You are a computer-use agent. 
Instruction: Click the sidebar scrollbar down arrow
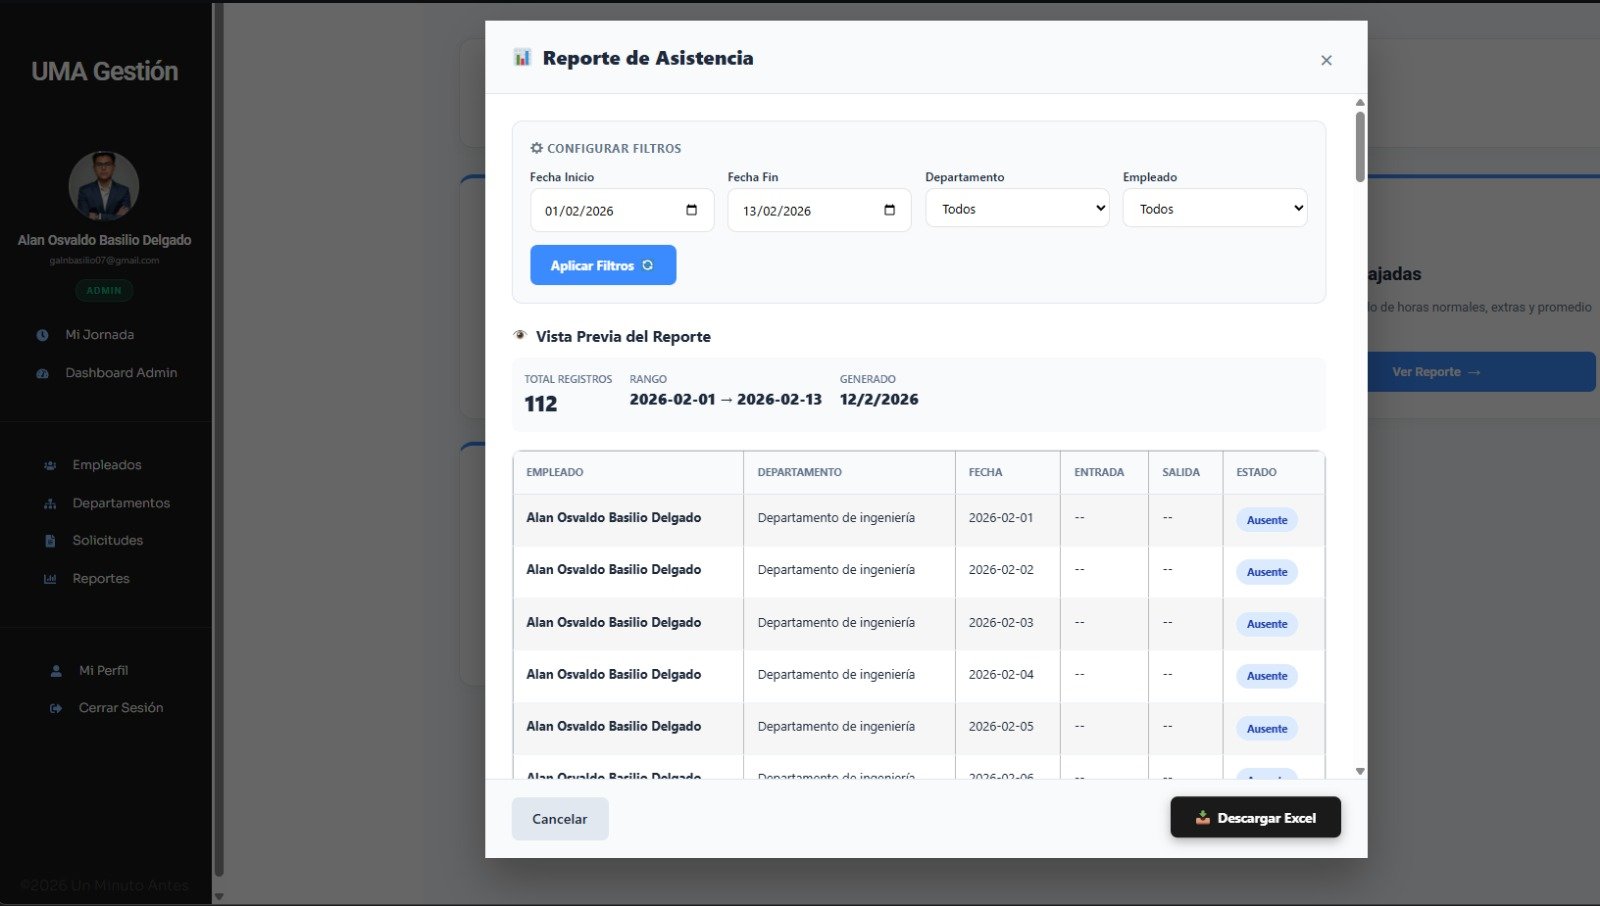coord(219,897)
